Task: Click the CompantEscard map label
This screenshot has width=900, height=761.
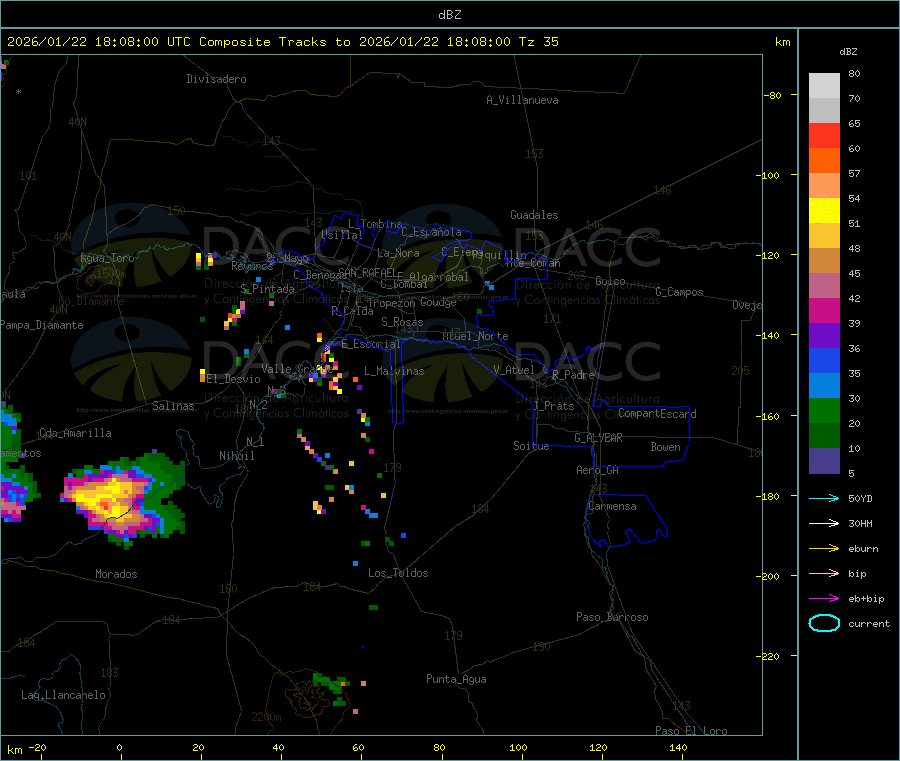Action: 657,413
